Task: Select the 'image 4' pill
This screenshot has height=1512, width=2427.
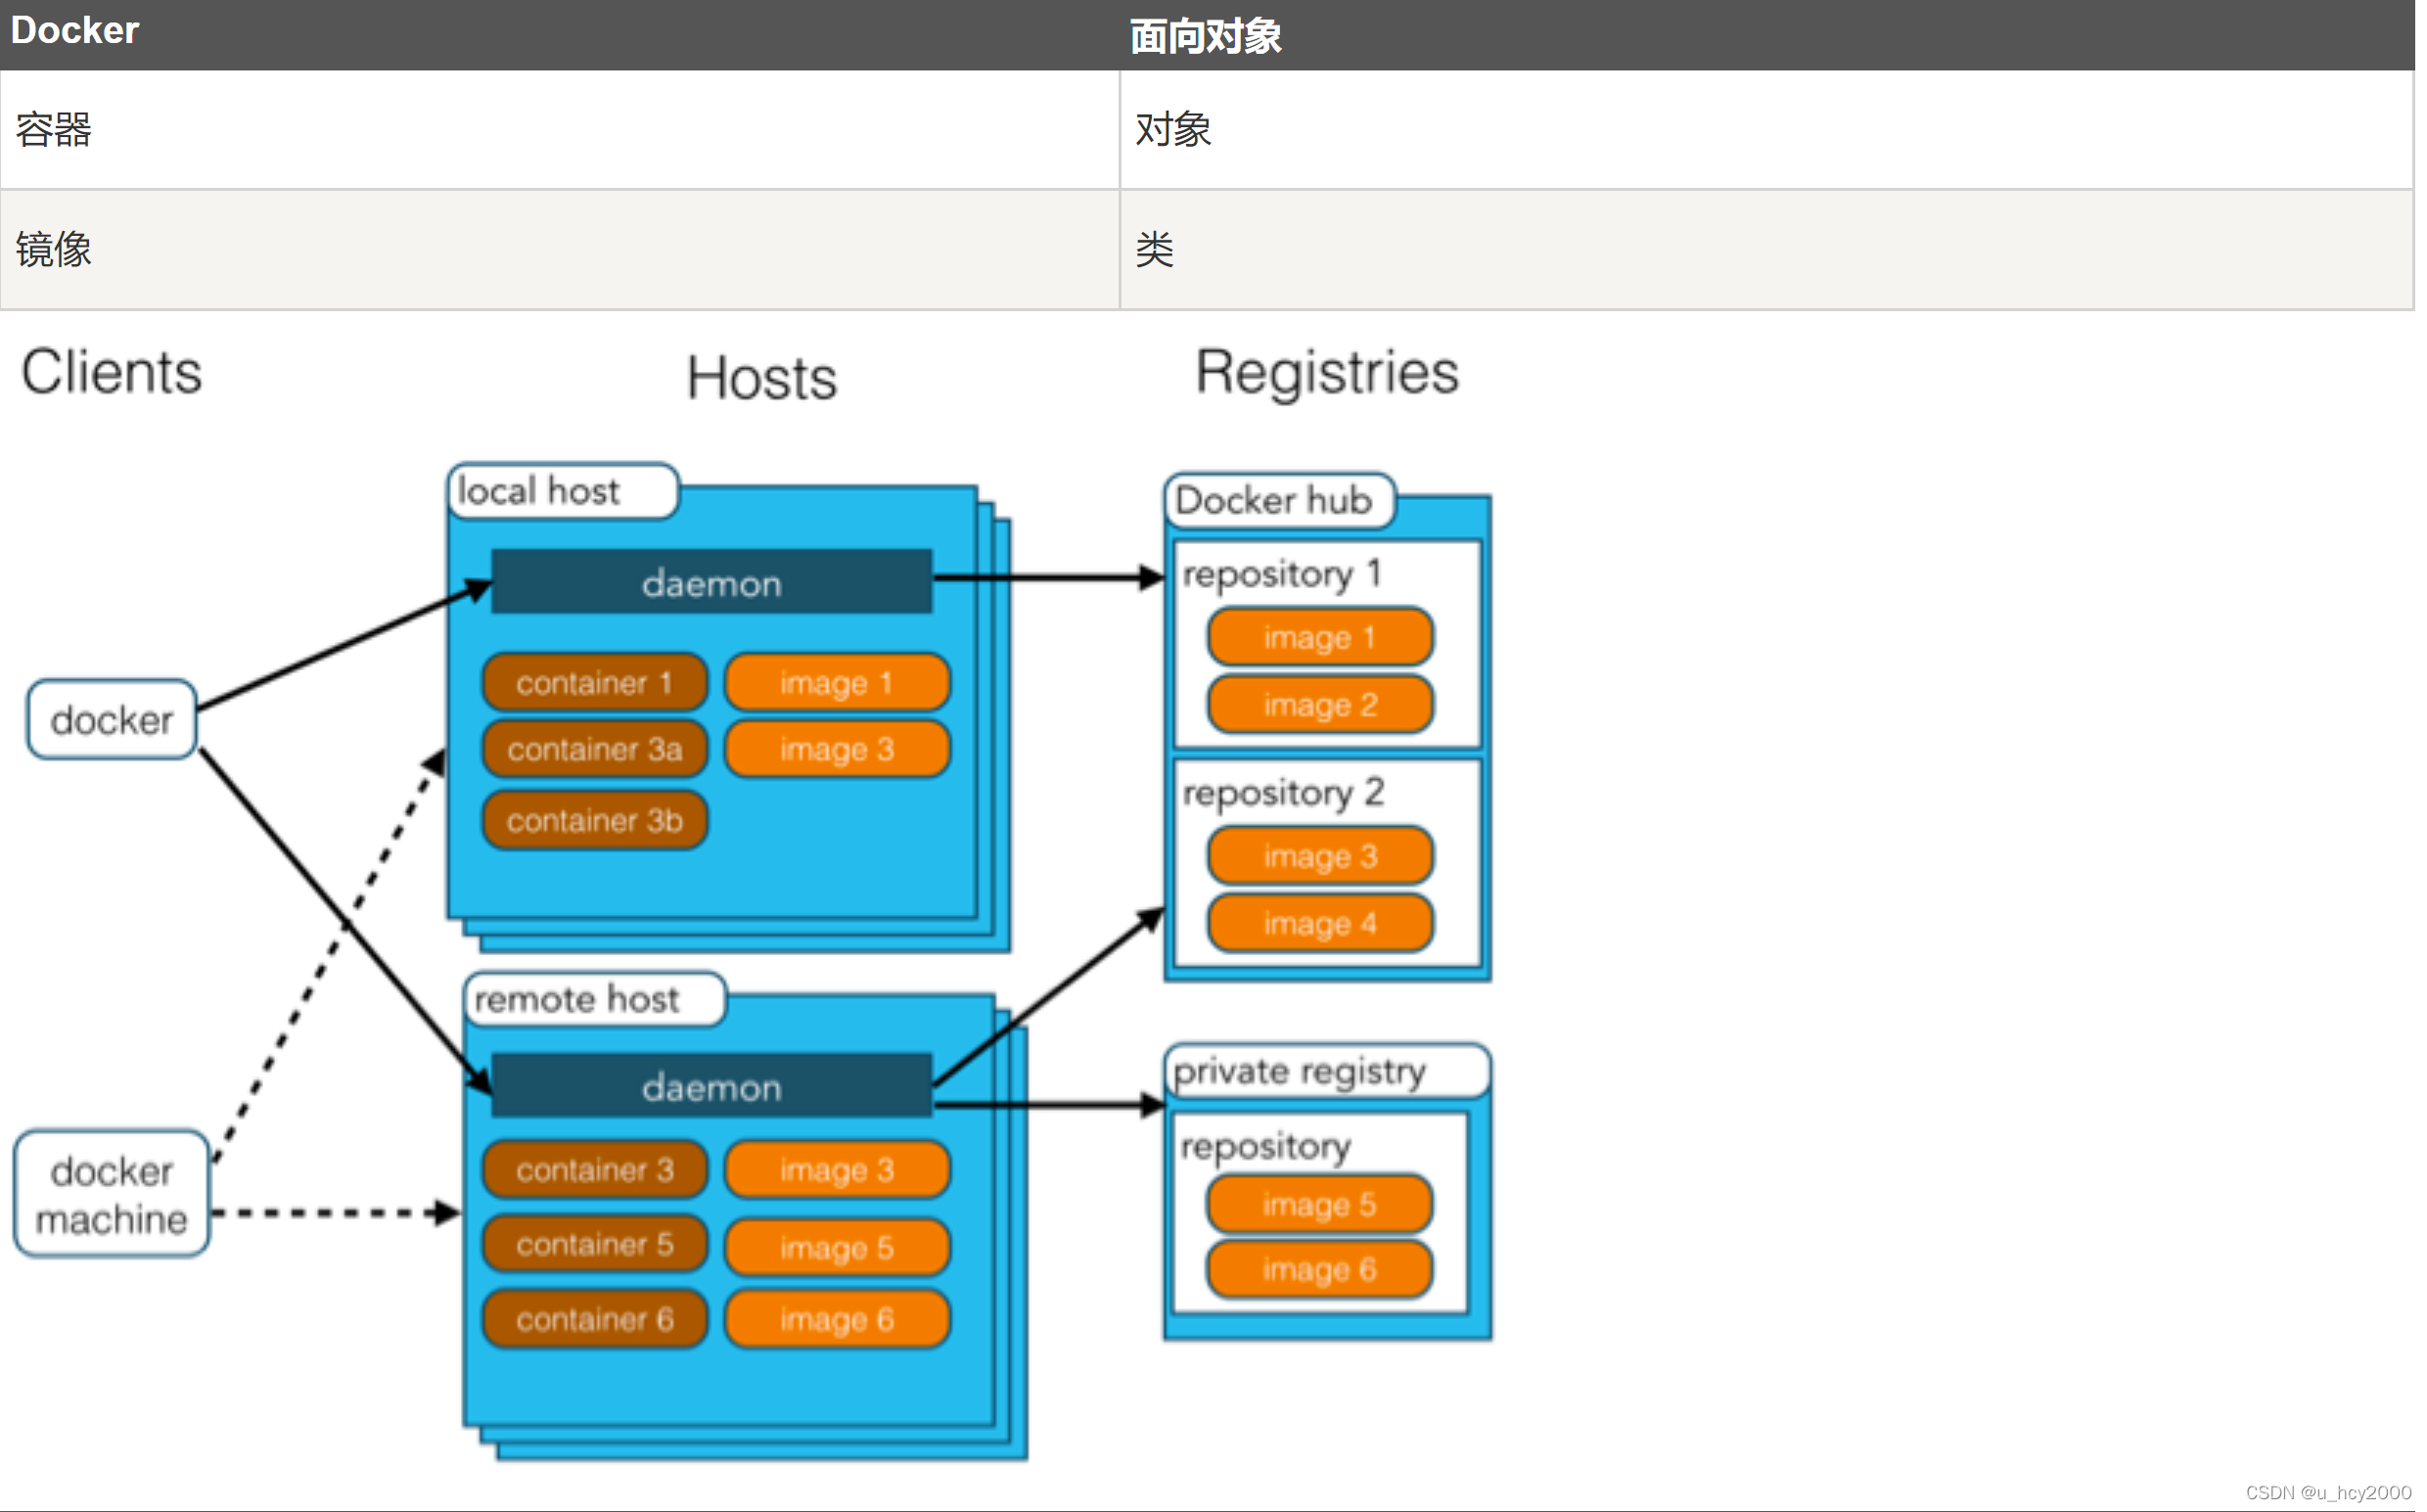Action: (x=1321, y=923)
